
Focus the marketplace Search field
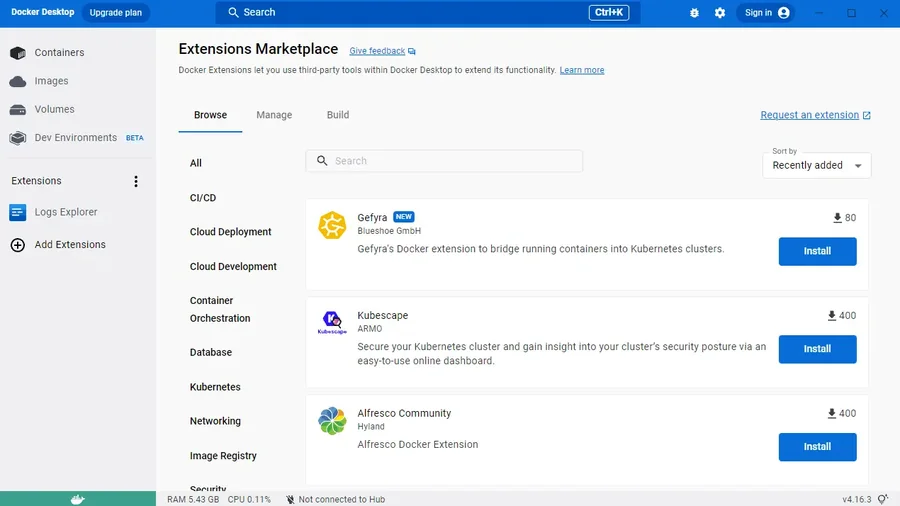pos(444,161)
